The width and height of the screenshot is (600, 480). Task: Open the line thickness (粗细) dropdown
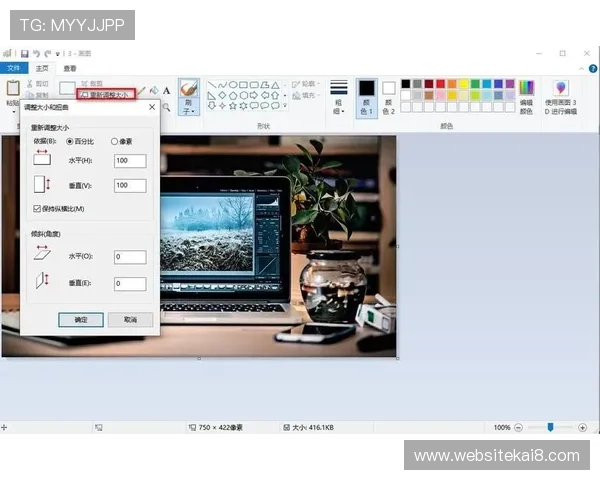point(339,93)
